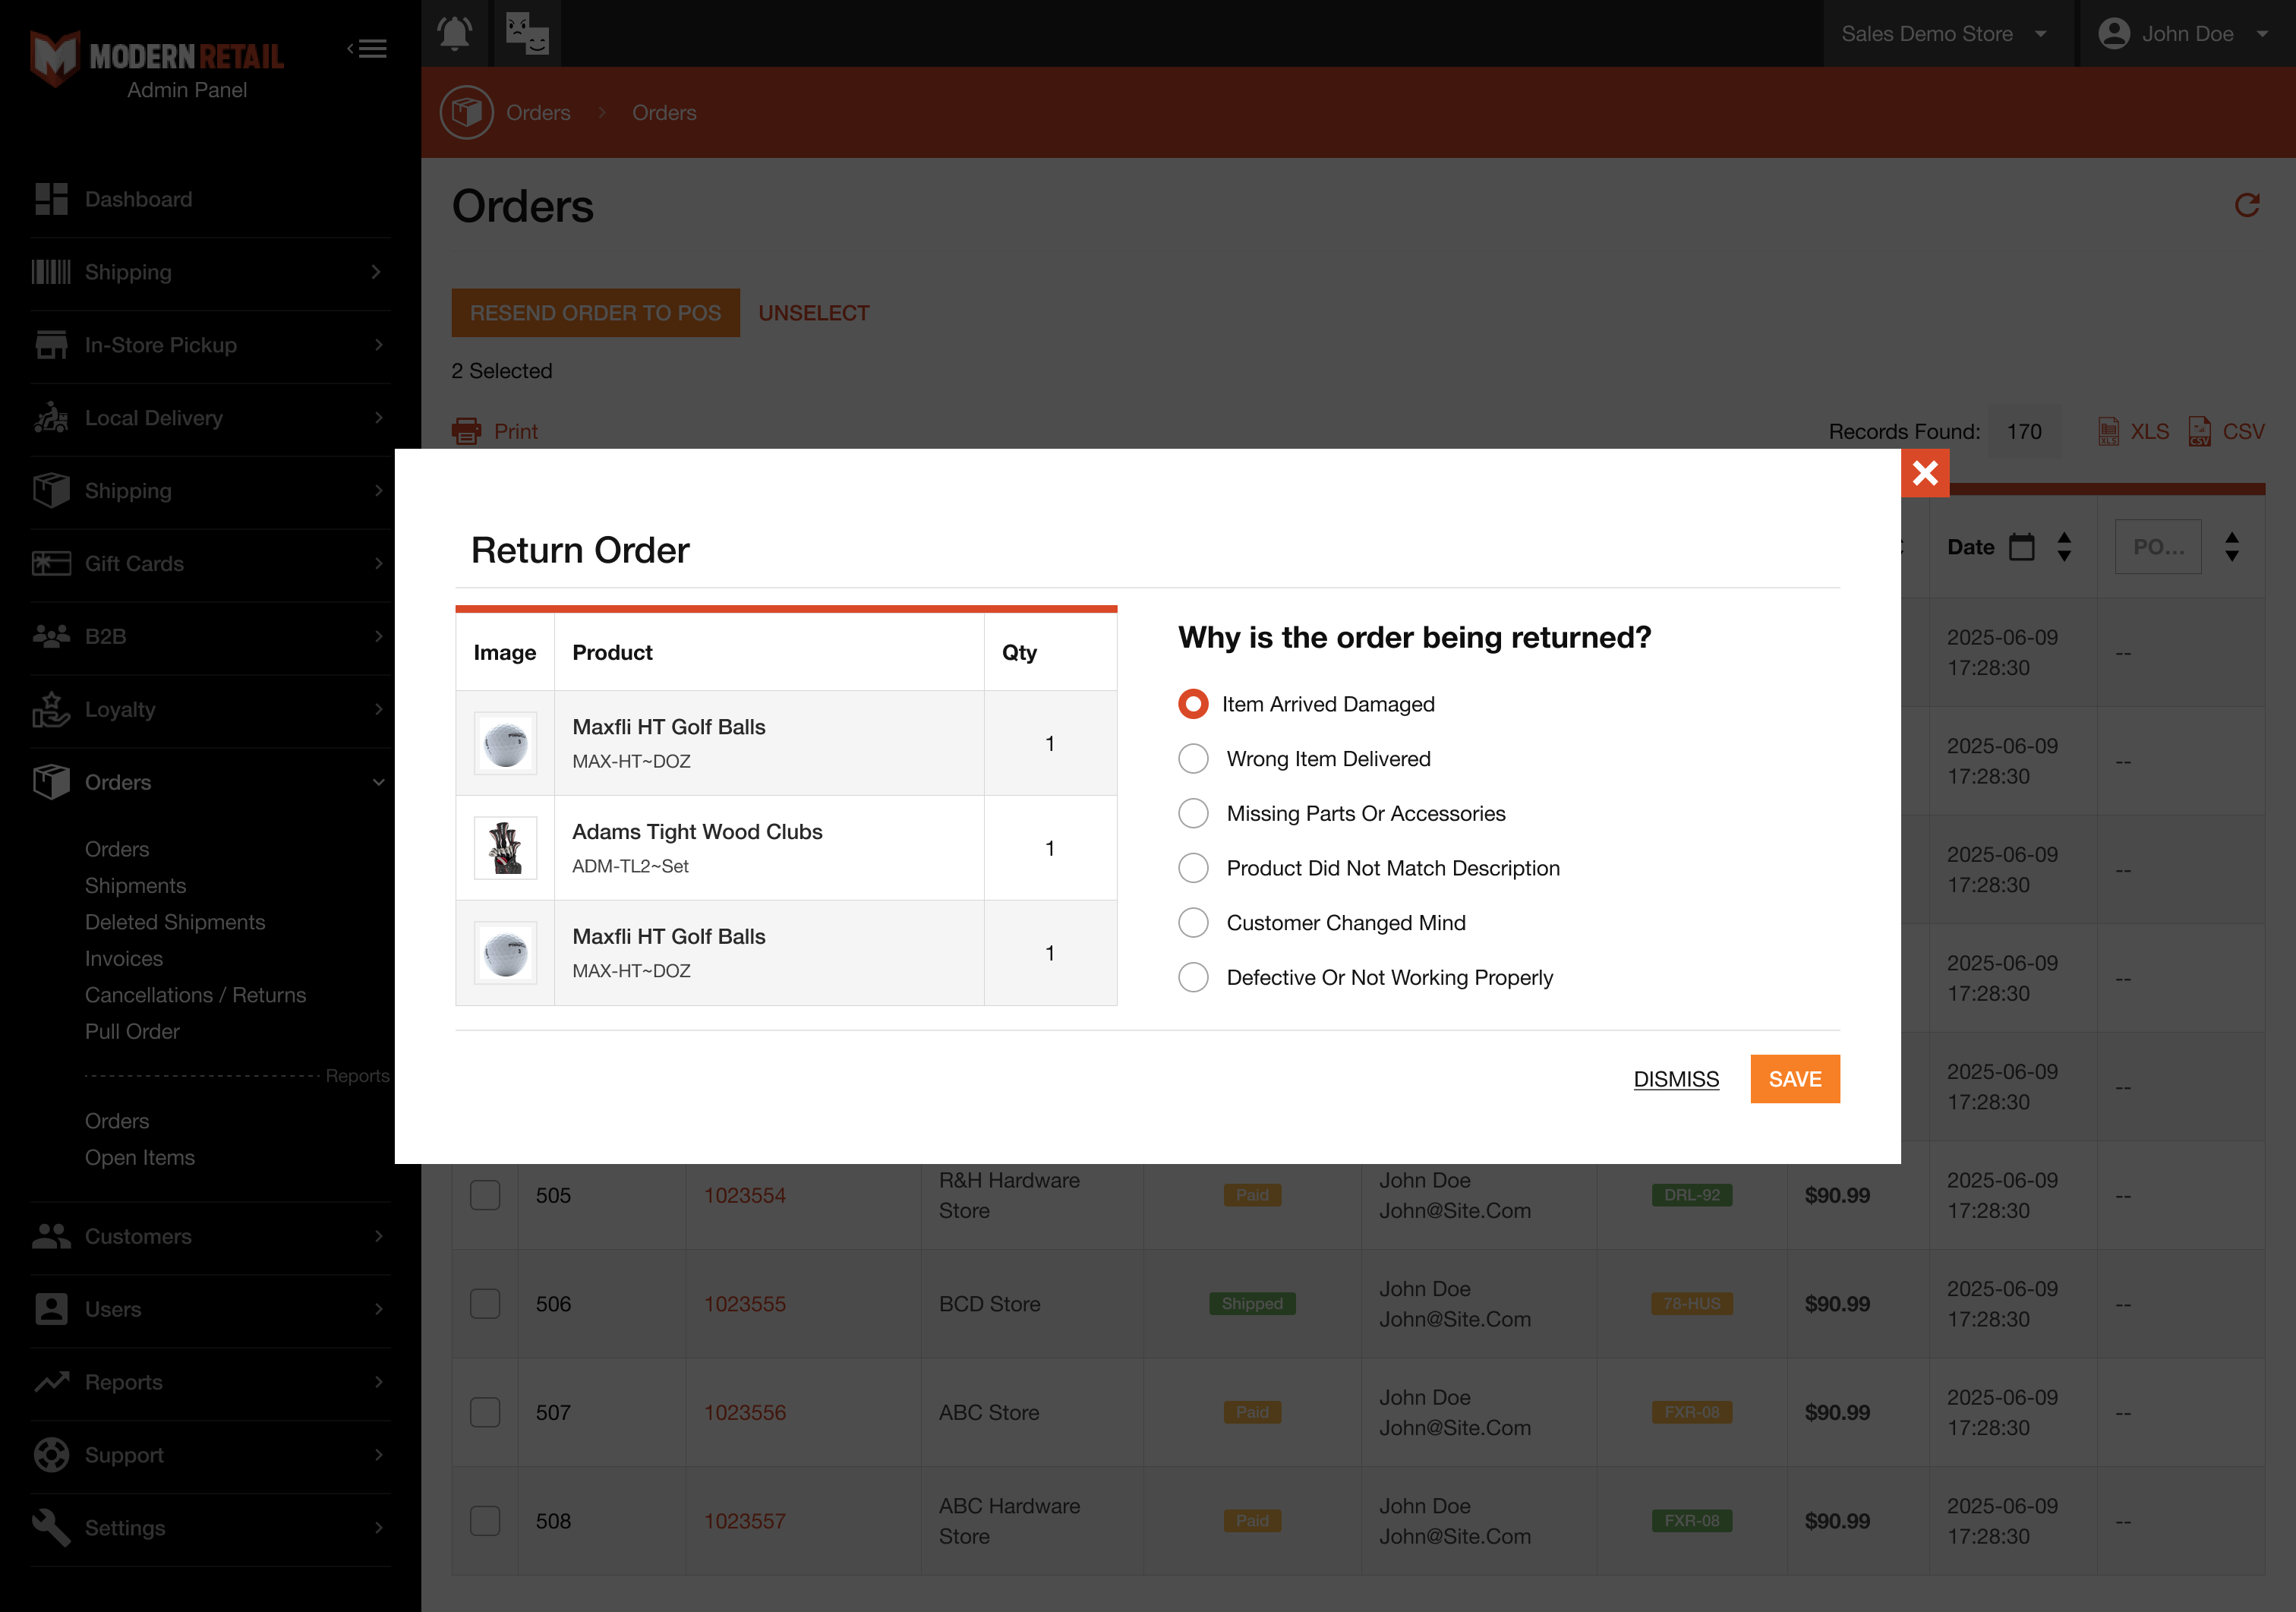The width and height of the screenshot is (2296, 1612).
Task: Click the Unselect link
Action: click(x=814, y=313)
